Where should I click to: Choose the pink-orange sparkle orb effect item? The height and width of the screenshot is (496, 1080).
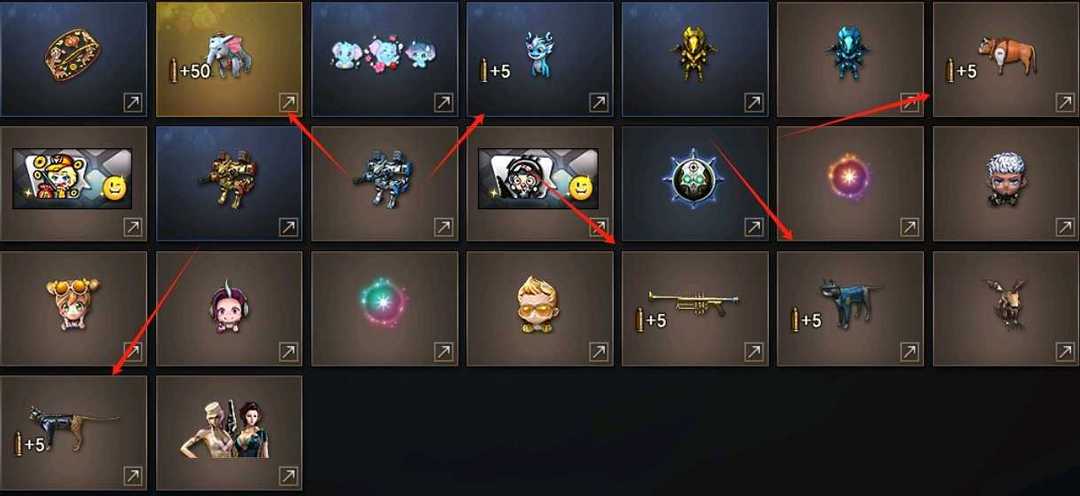(x=850, y=183)
